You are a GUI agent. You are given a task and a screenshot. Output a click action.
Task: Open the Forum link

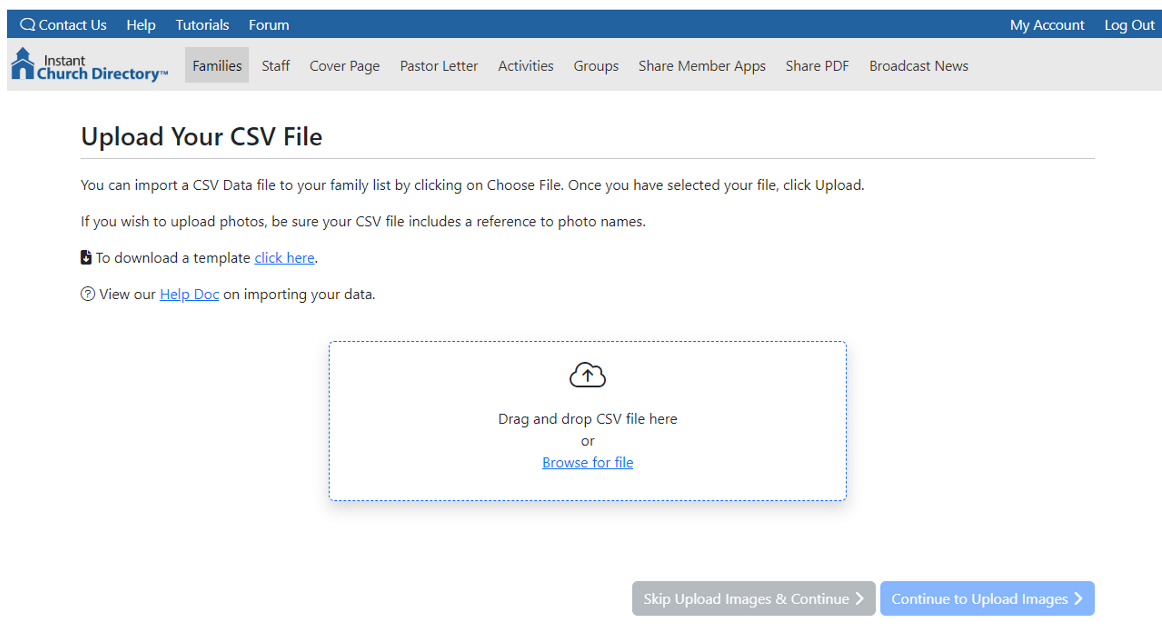269,24
